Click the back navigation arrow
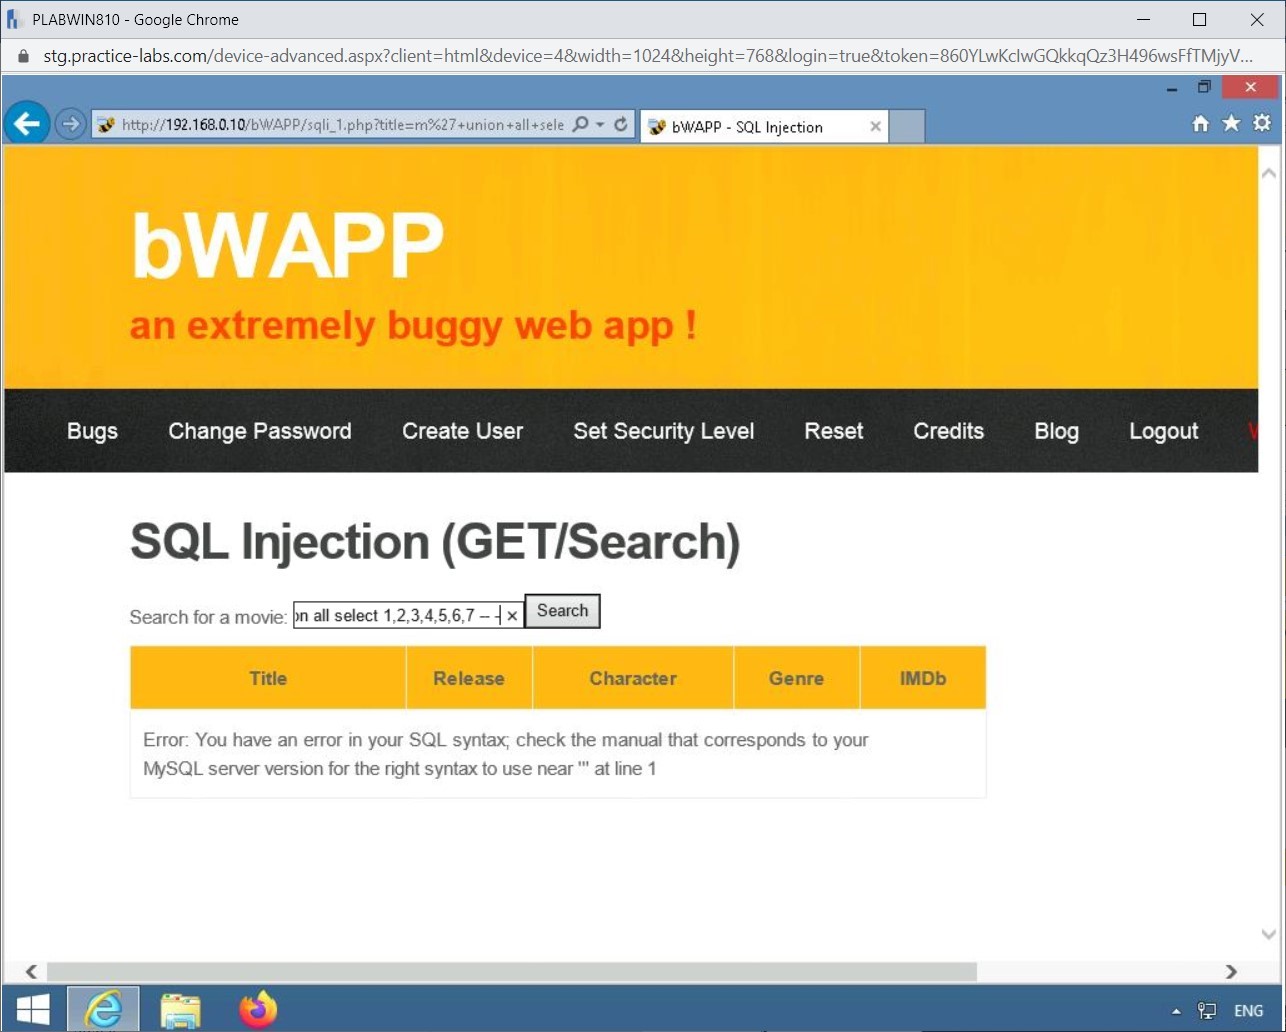 26,122
